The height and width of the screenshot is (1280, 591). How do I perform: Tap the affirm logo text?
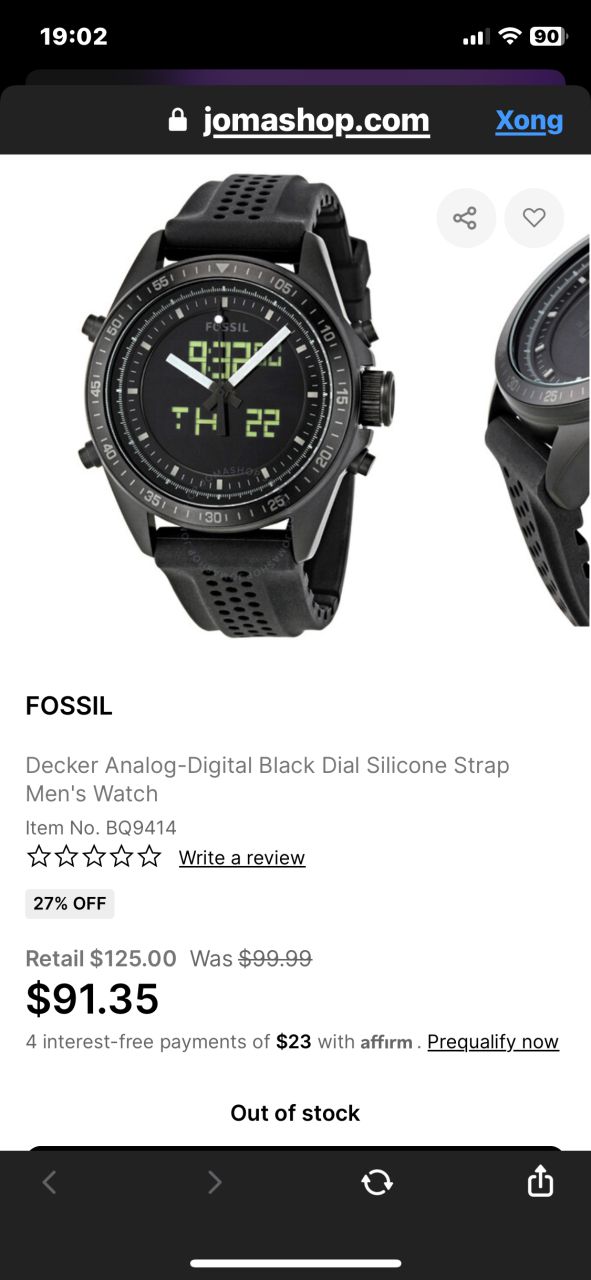[386, 1042]
